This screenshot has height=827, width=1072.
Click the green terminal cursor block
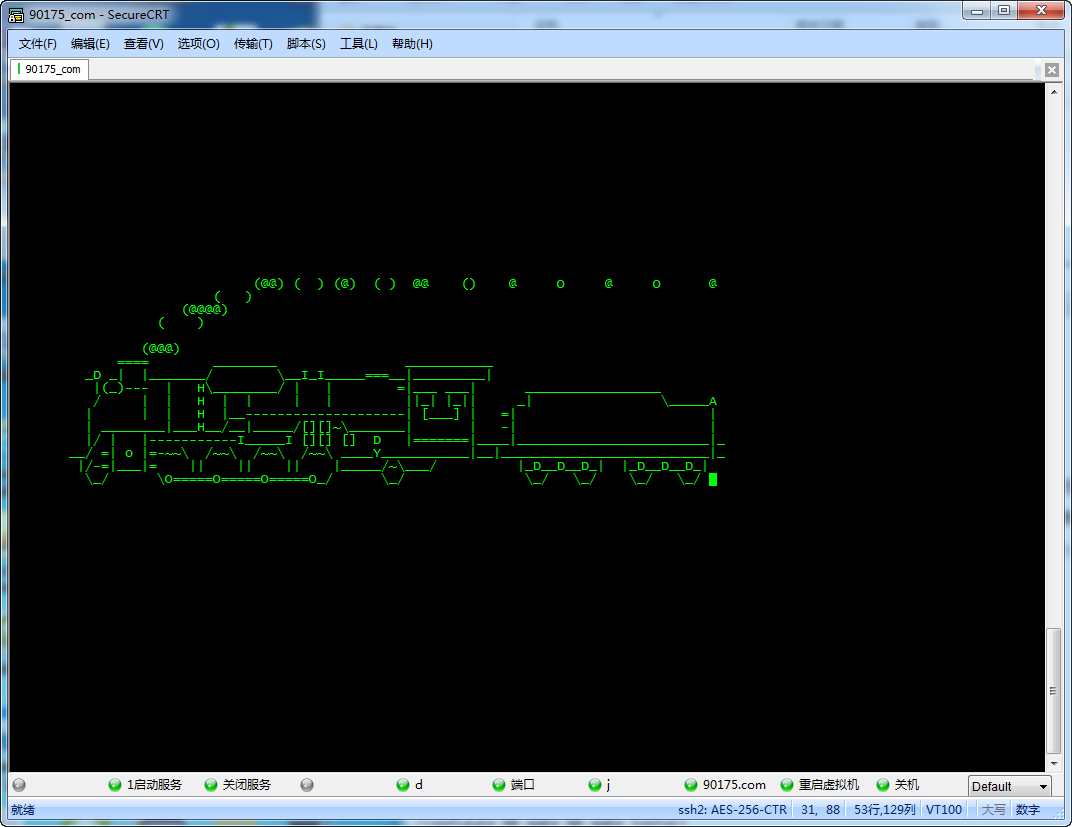(713, 479)
